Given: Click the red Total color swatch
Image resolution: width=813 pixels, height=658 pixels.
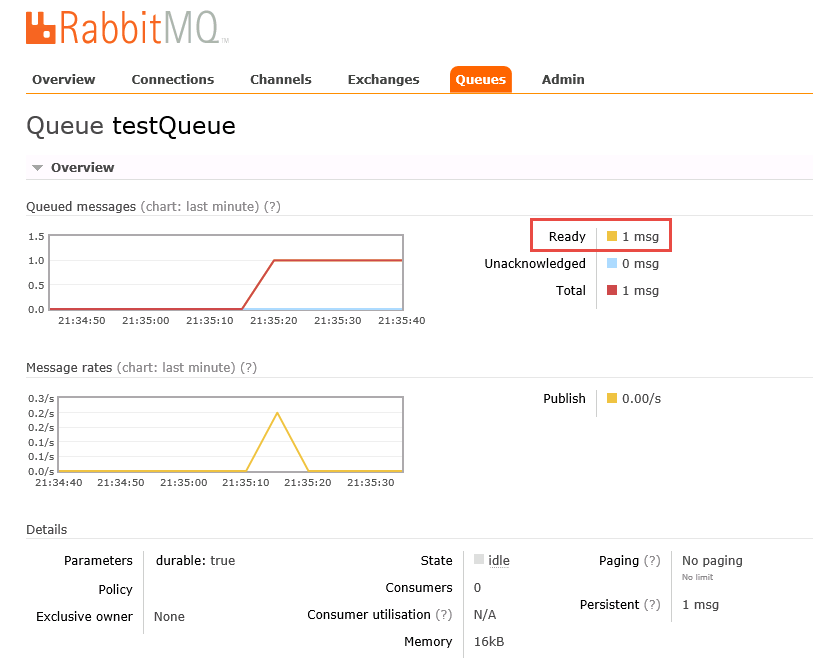Looking at the screenshot, I should click(x=612, y=291).
